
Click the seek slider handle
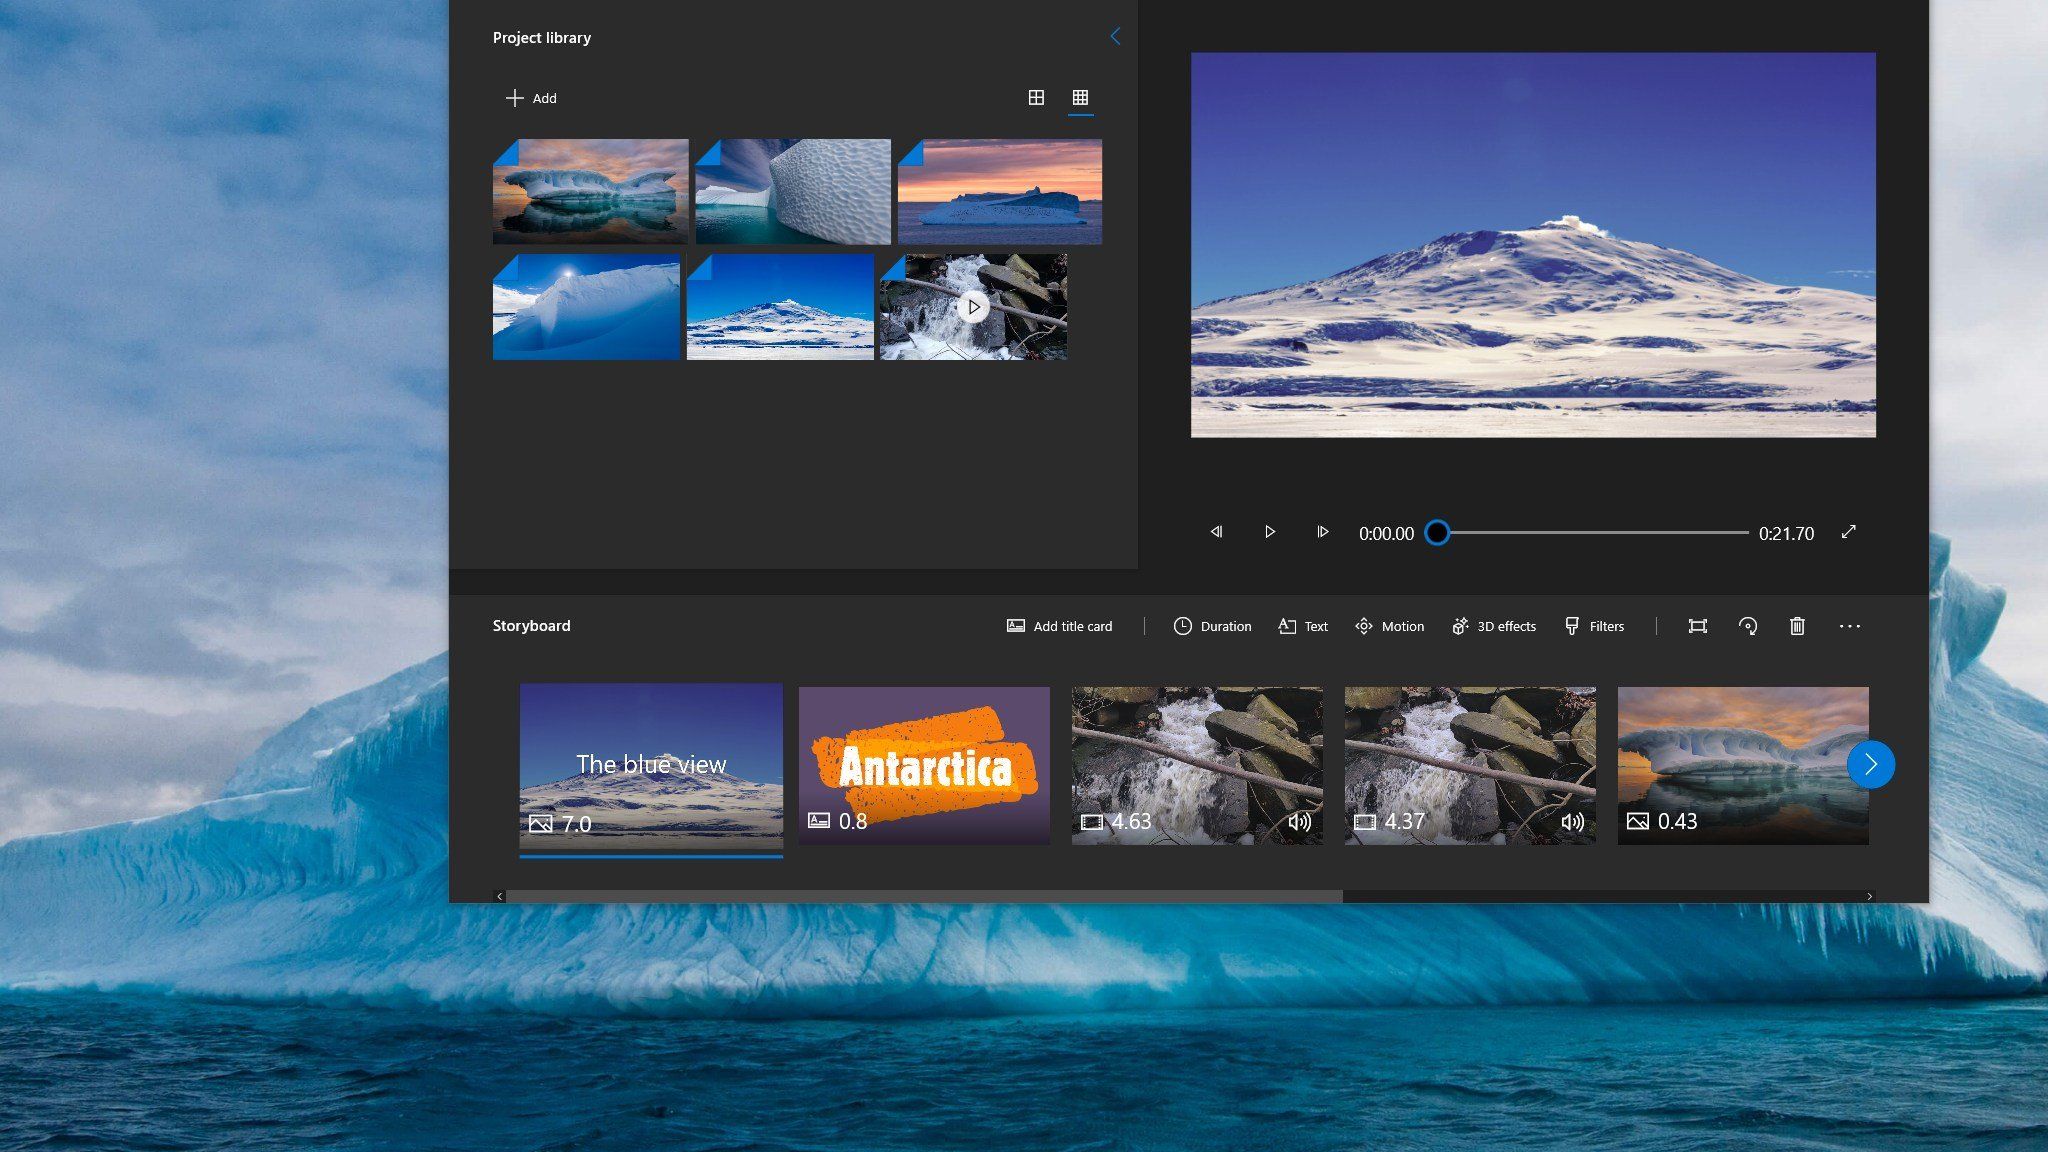(1437, 533)
